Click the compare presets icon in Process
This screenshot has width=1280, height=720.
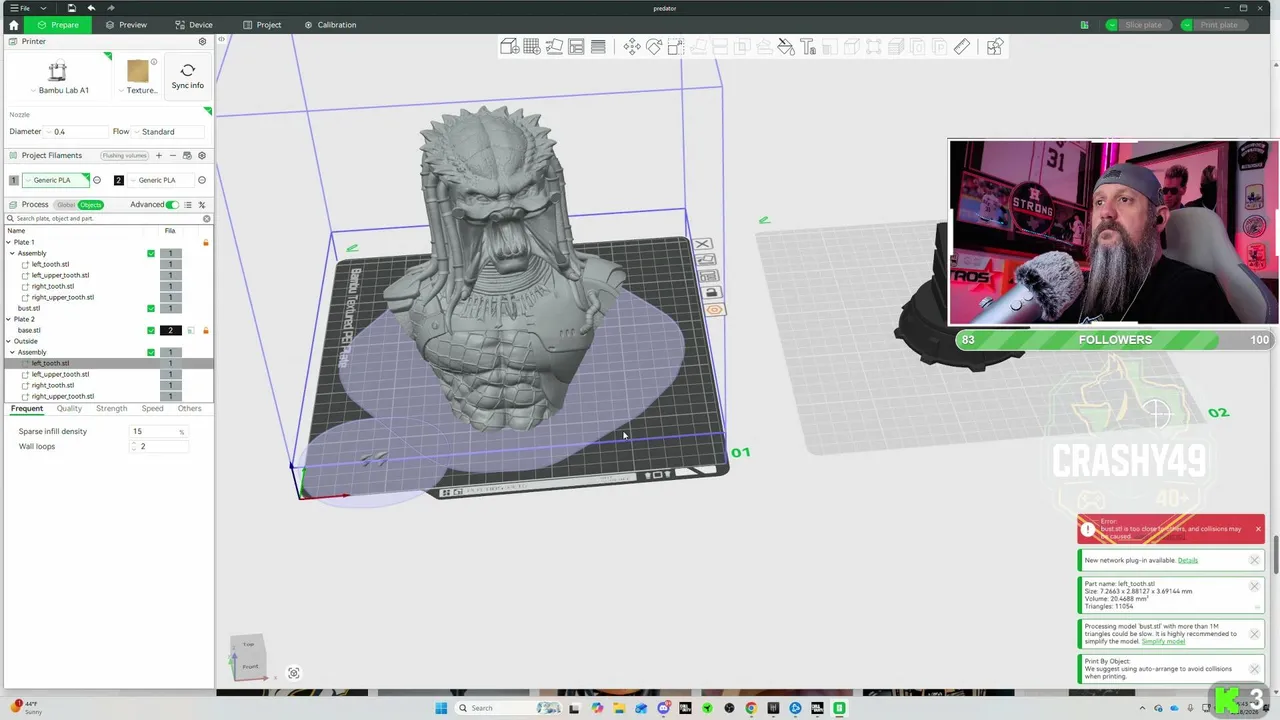pos(202,205)
